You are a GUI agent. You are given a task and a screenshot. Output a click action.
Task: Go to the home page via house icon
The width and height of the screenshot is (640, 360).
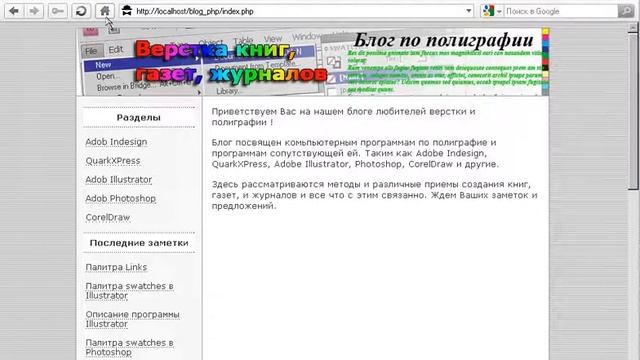click(105, 11)
